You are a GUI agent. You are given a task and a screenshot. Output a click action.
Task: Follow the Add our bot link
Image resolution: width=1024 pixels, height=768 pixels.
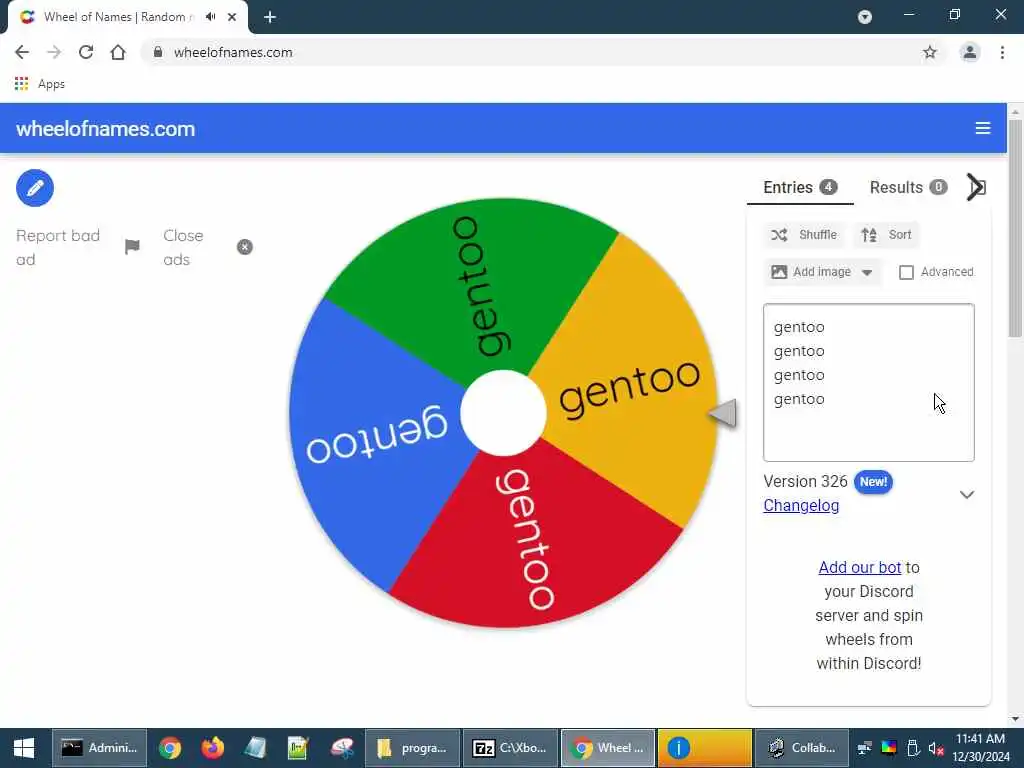859,568
